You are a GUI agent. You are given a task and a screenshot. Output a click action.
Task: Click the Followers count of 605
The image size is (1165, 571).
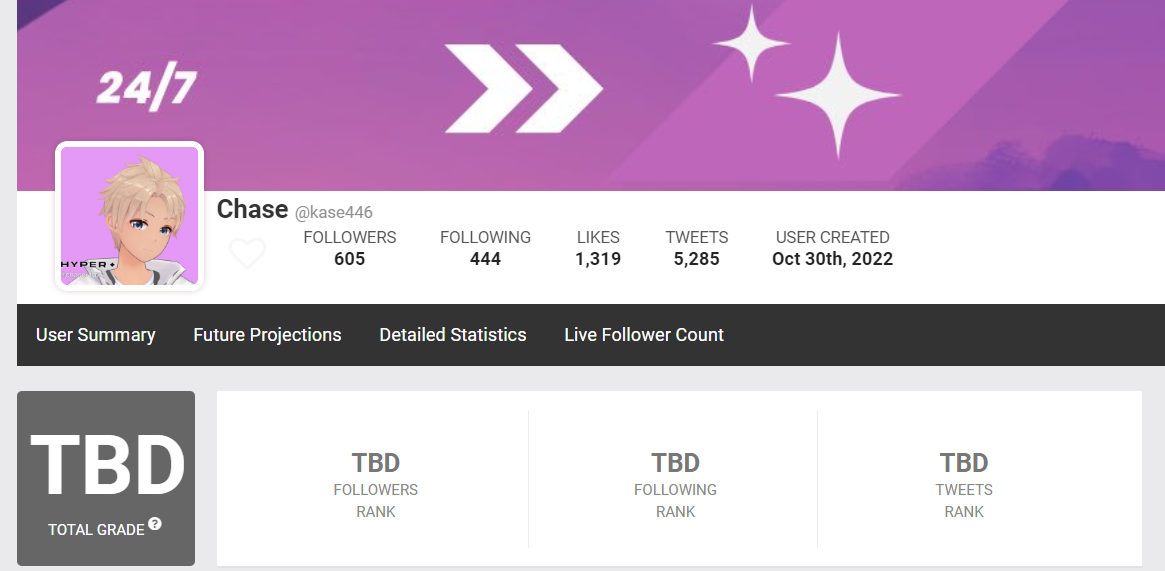pos(349,259)
